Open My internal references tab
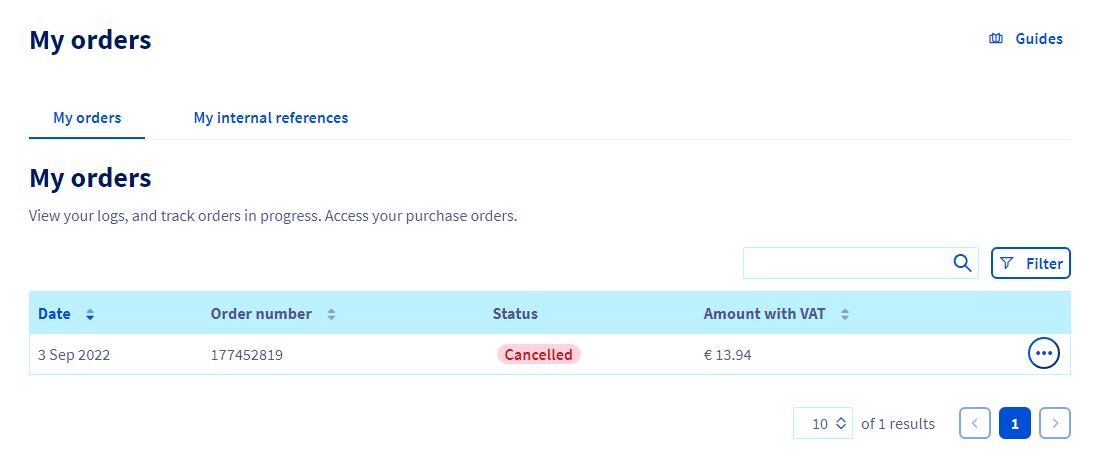This screenshot has width=1095, height=475. (x=271, y=118)
